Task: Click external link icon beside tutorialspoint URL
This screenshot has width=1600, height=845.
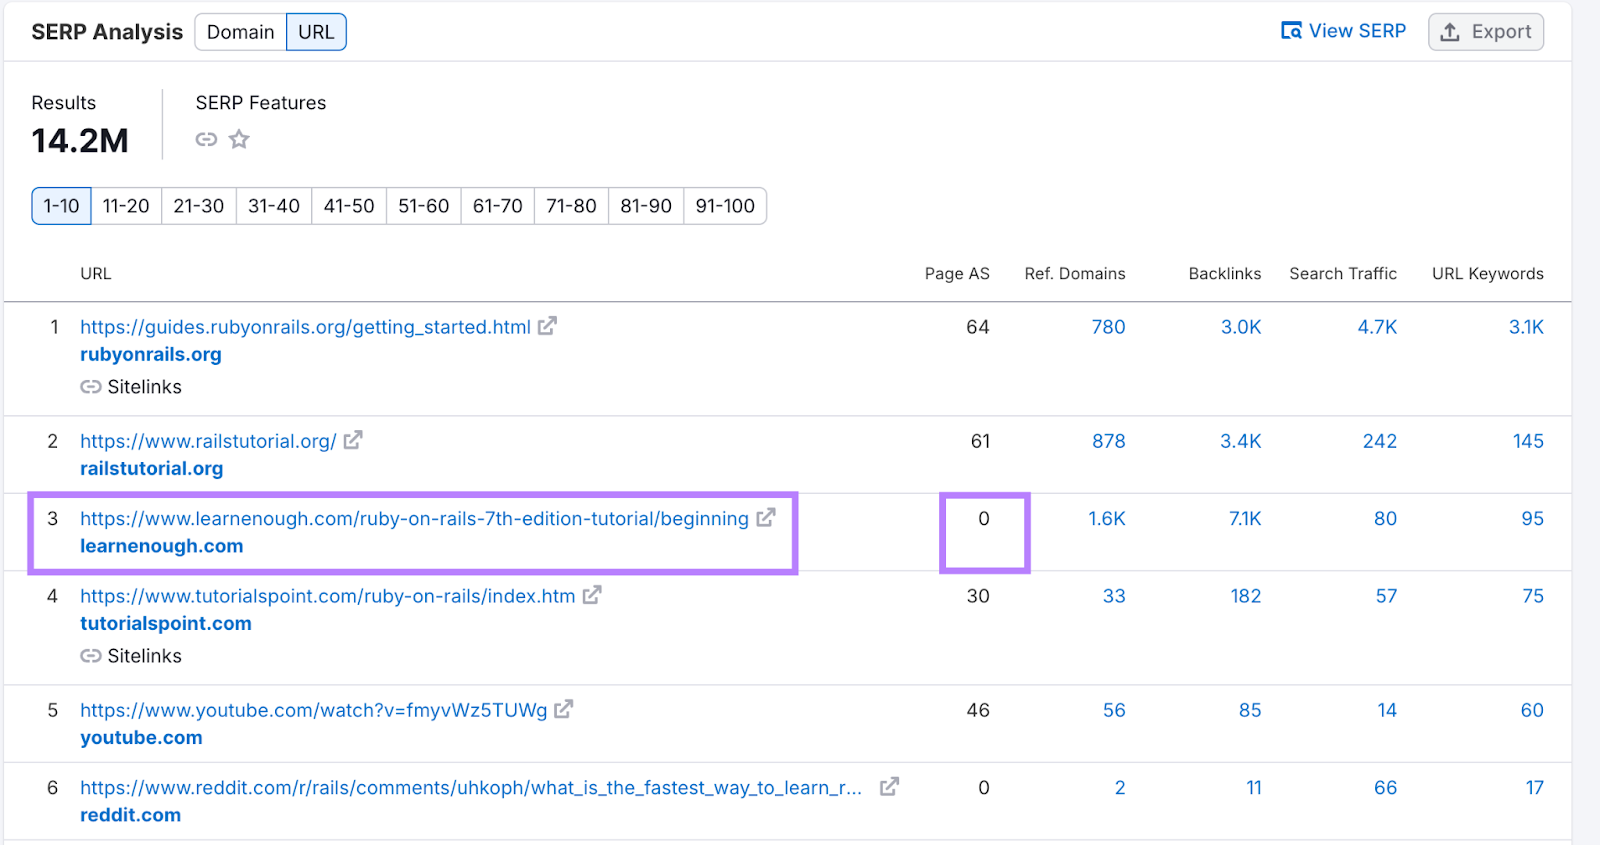Action: pyautogui.click(x=592, y=595)
